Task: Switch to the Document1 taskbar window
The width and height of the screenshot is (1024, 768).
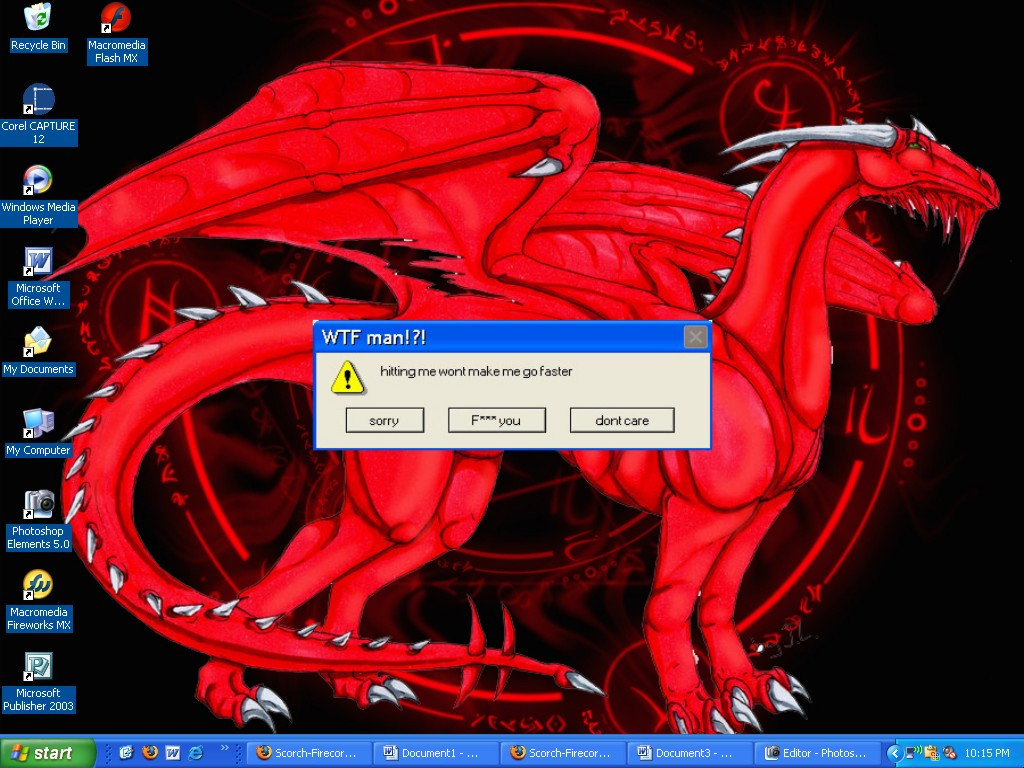Action: 436,753
